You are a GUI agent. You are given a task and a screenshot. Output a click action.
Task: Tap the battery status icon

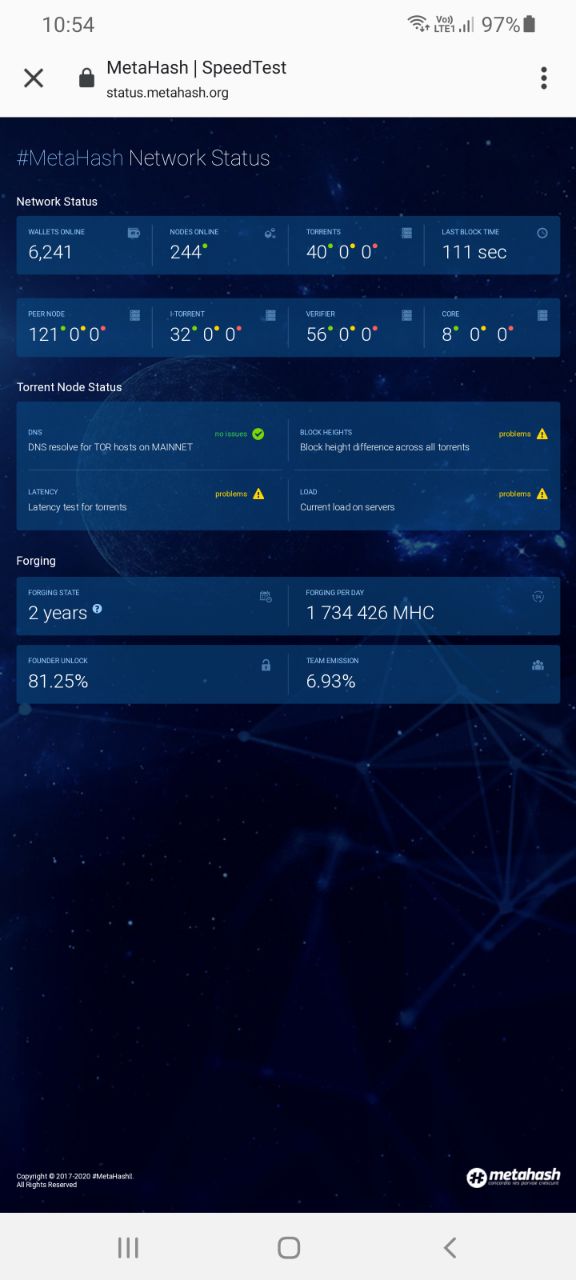(530, 24)
